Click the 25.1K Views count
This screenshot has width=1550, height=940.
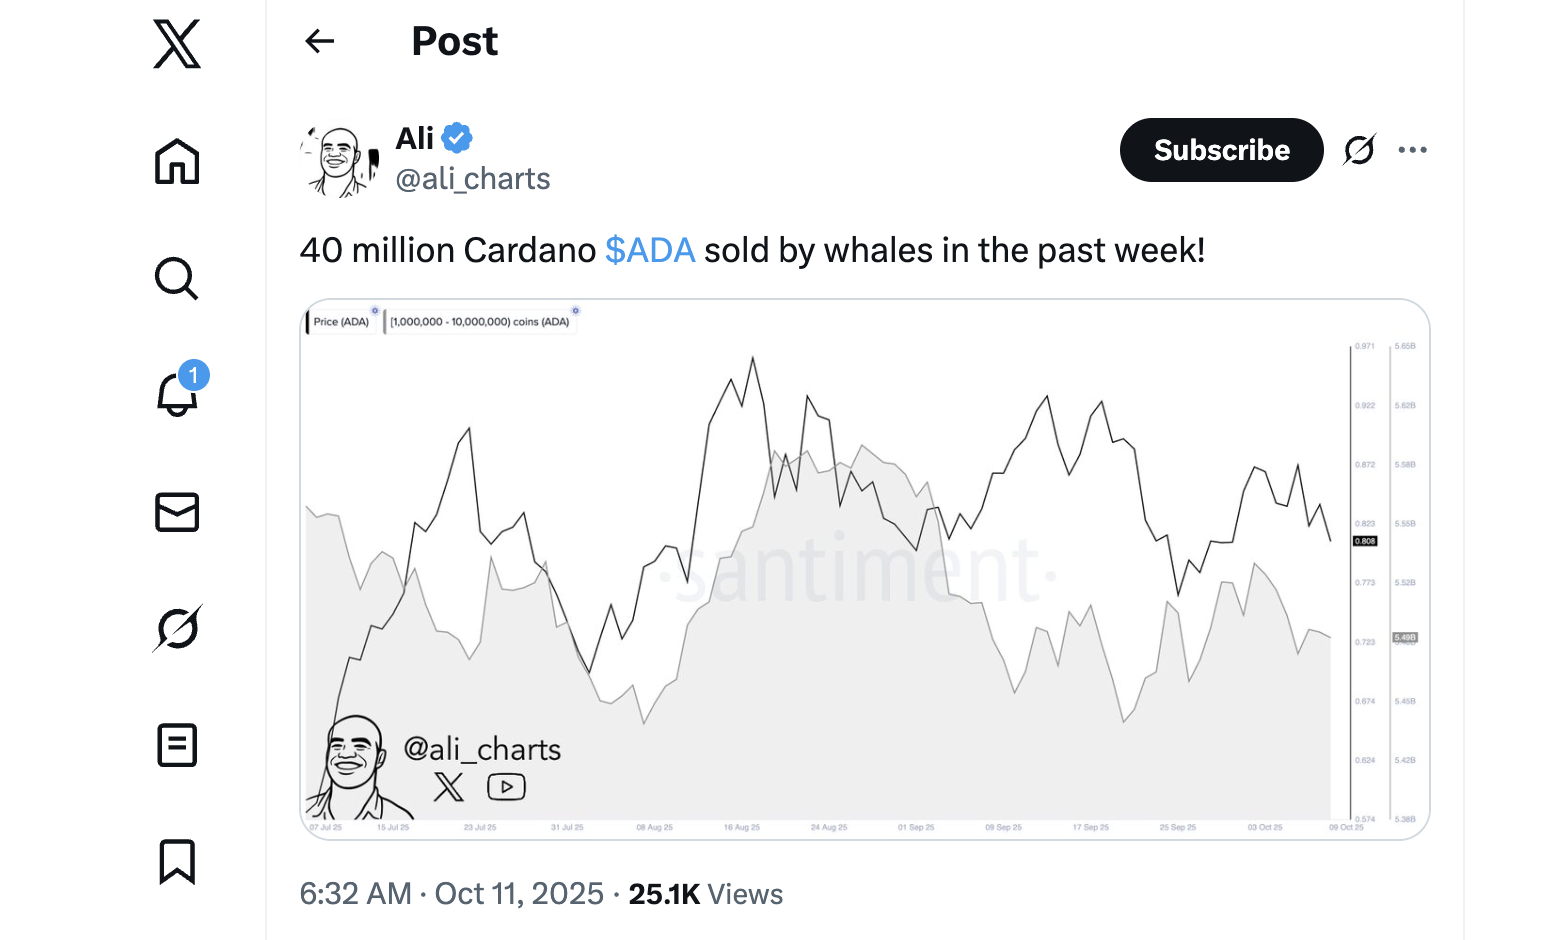pos(705,894)
